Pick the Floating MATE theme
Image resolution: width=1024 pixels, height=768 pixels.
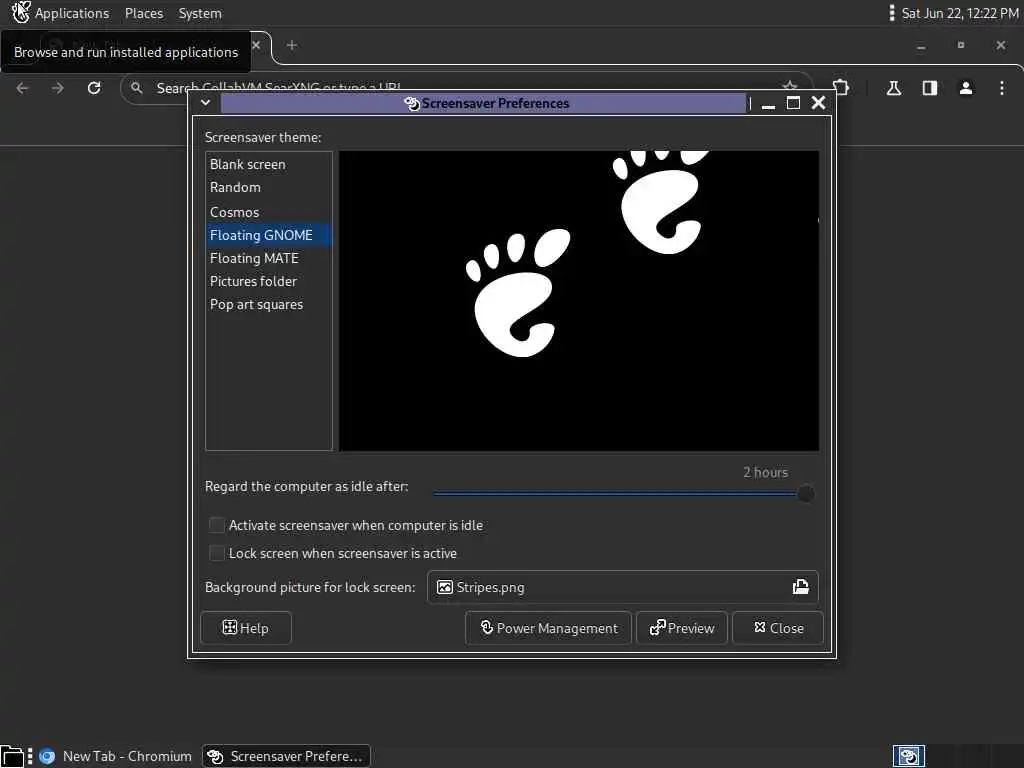pos(268,258)
